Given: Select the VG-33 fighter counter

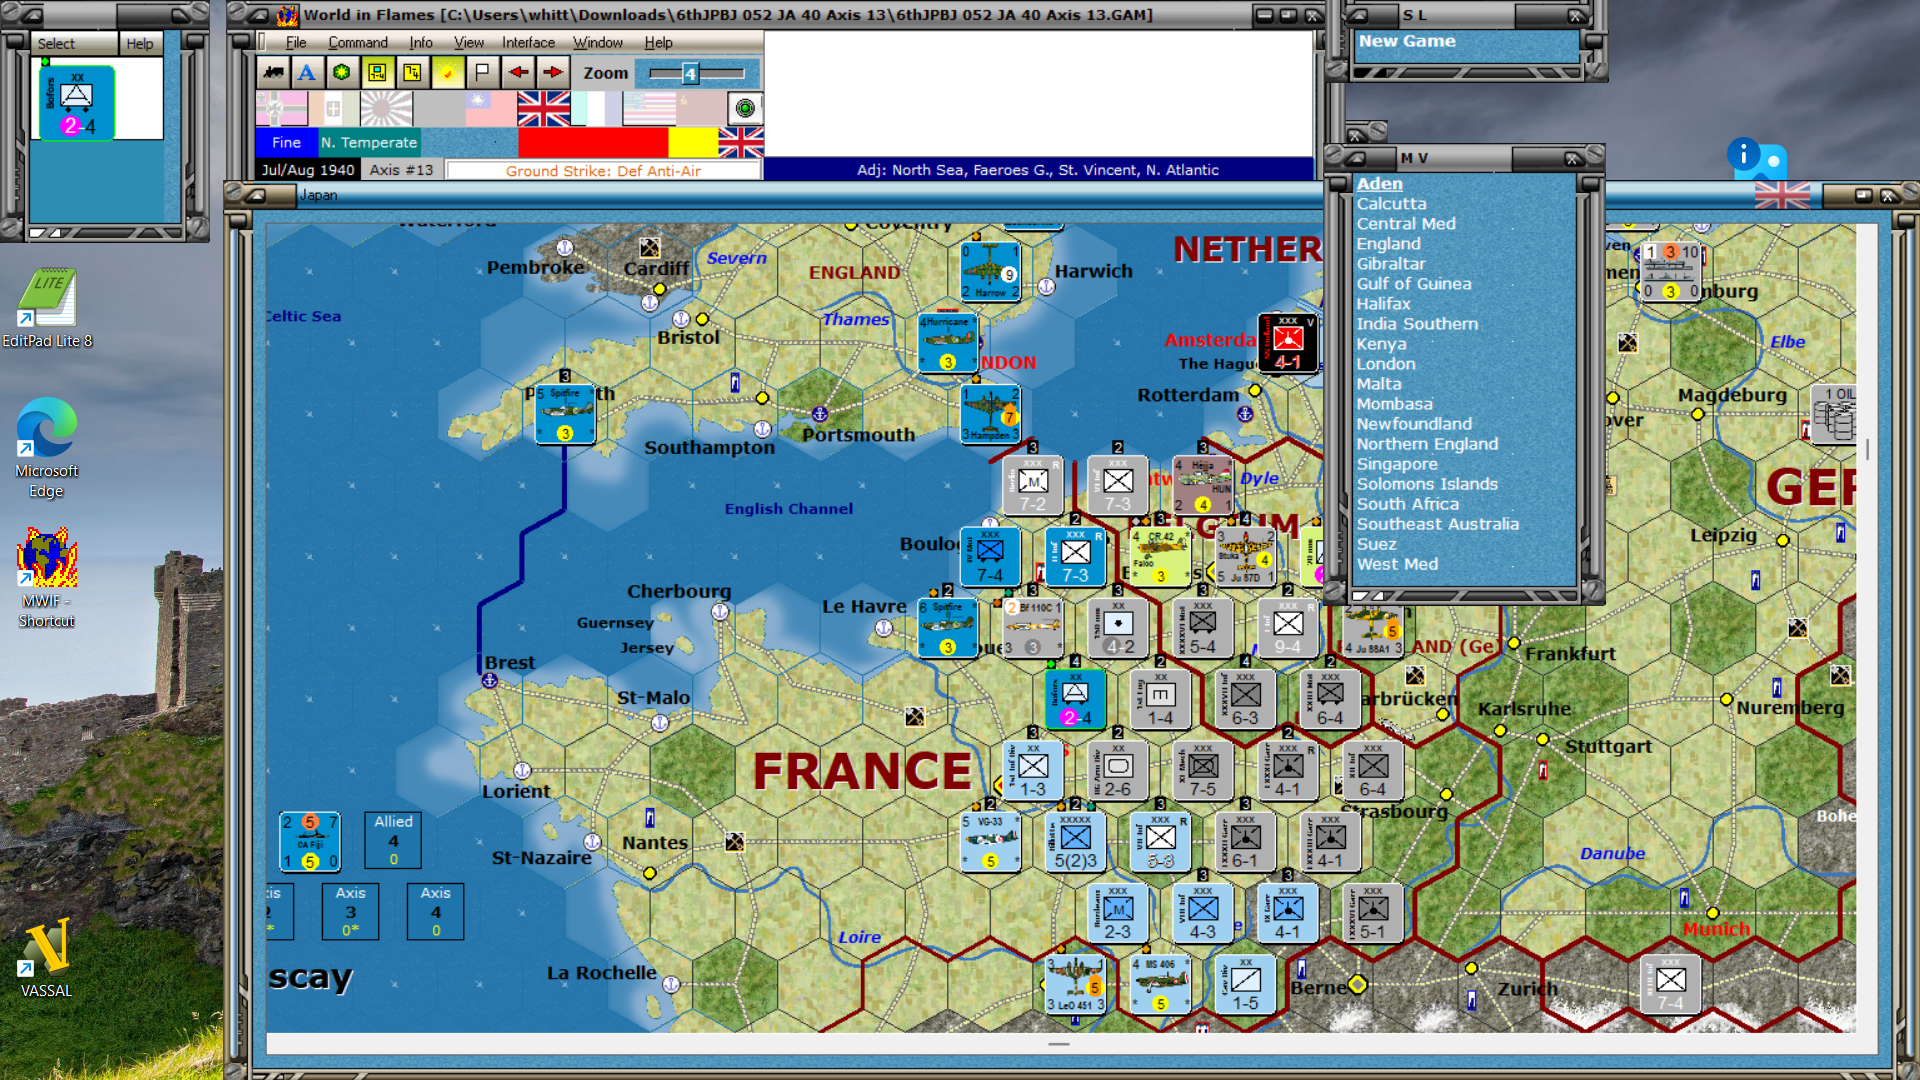Looking at the screenshot, I should point(990,842).
